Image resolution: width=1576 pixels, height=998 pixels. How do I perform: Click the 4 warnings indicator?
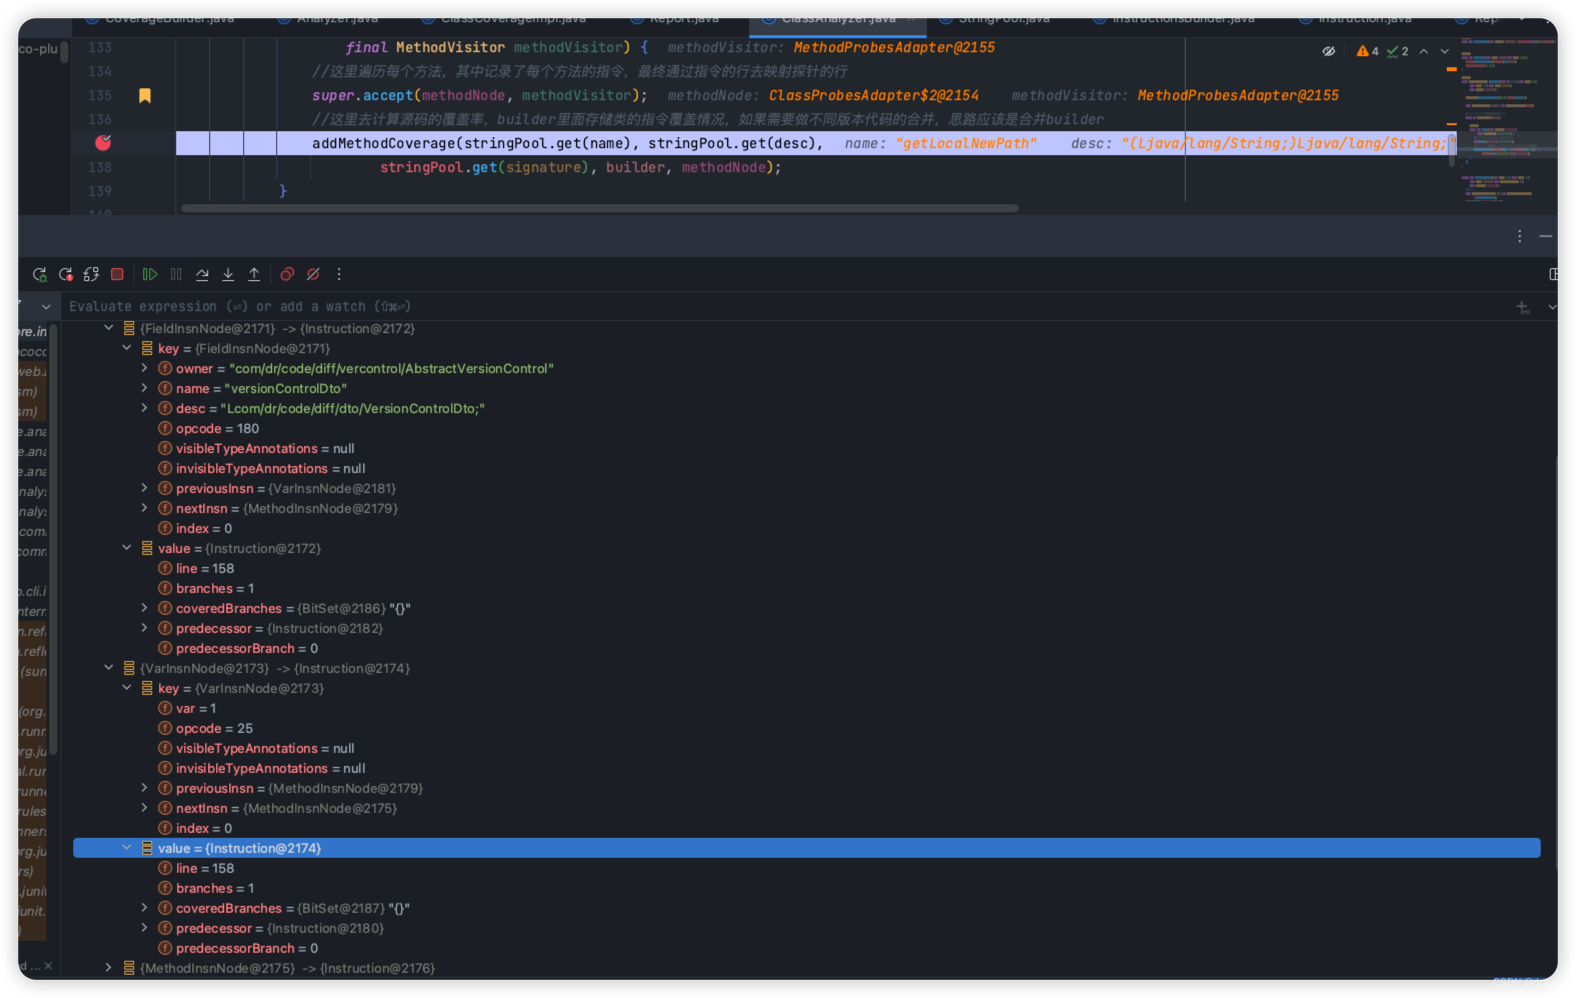[x=1367, y=51]
